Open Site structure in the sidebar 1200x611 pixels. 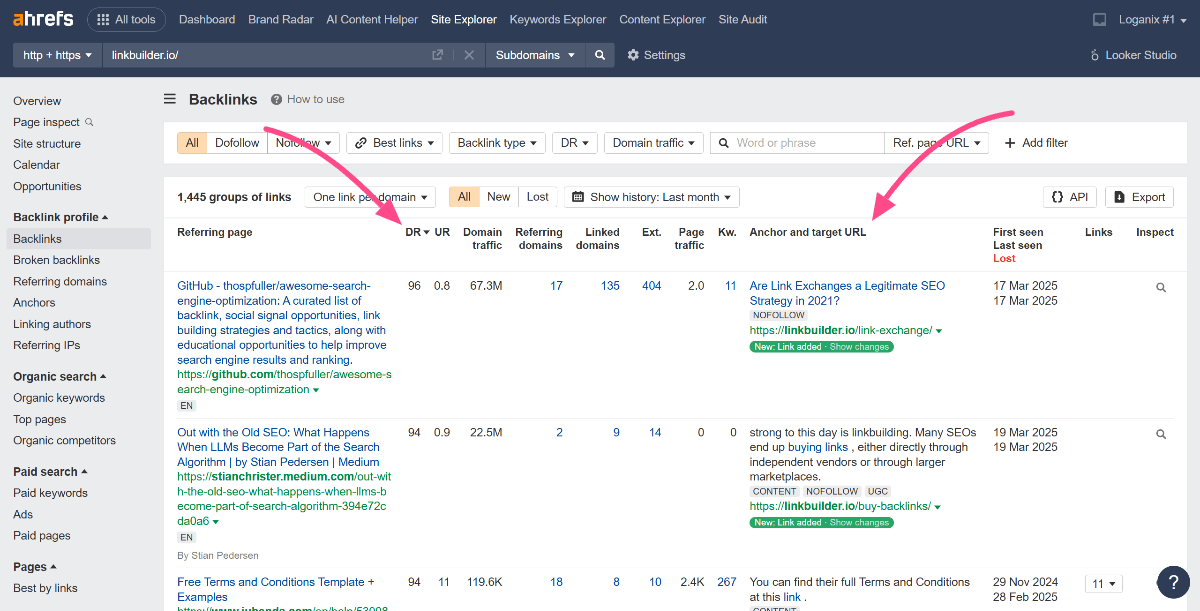(47, 144)
